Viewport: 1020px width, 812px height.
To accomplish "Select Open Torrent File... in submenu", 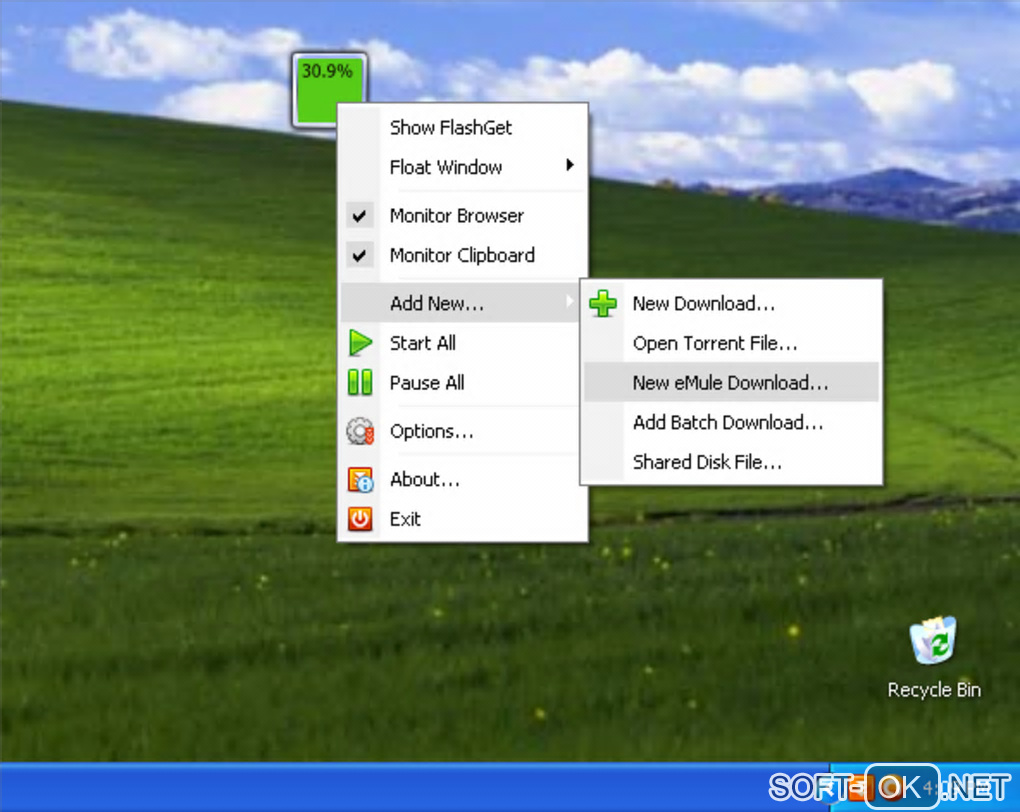I will (731, 344).
